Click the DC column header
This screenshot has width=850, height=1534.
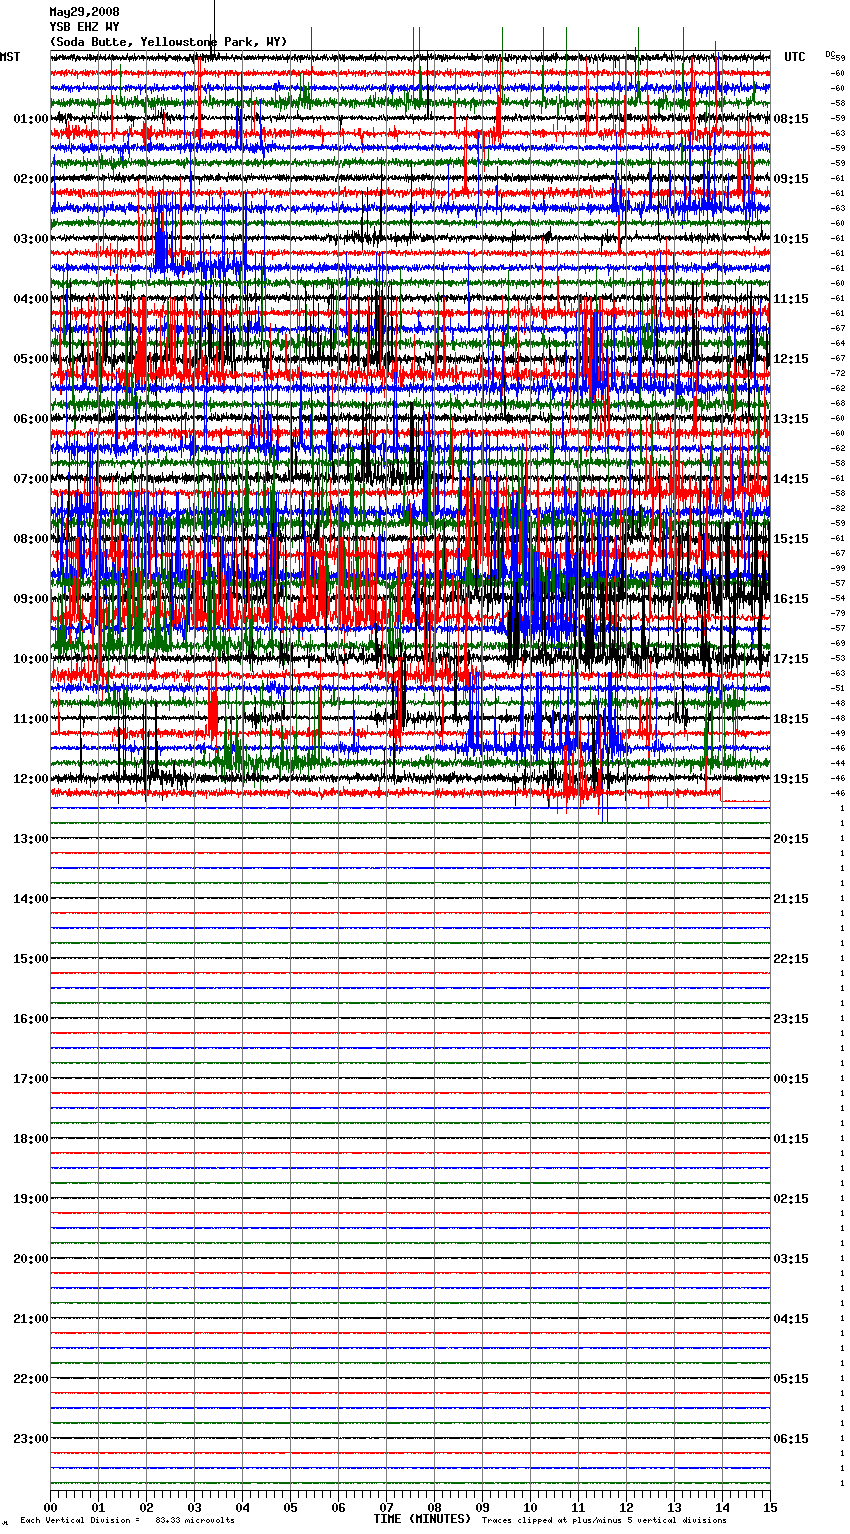(830, 54)
